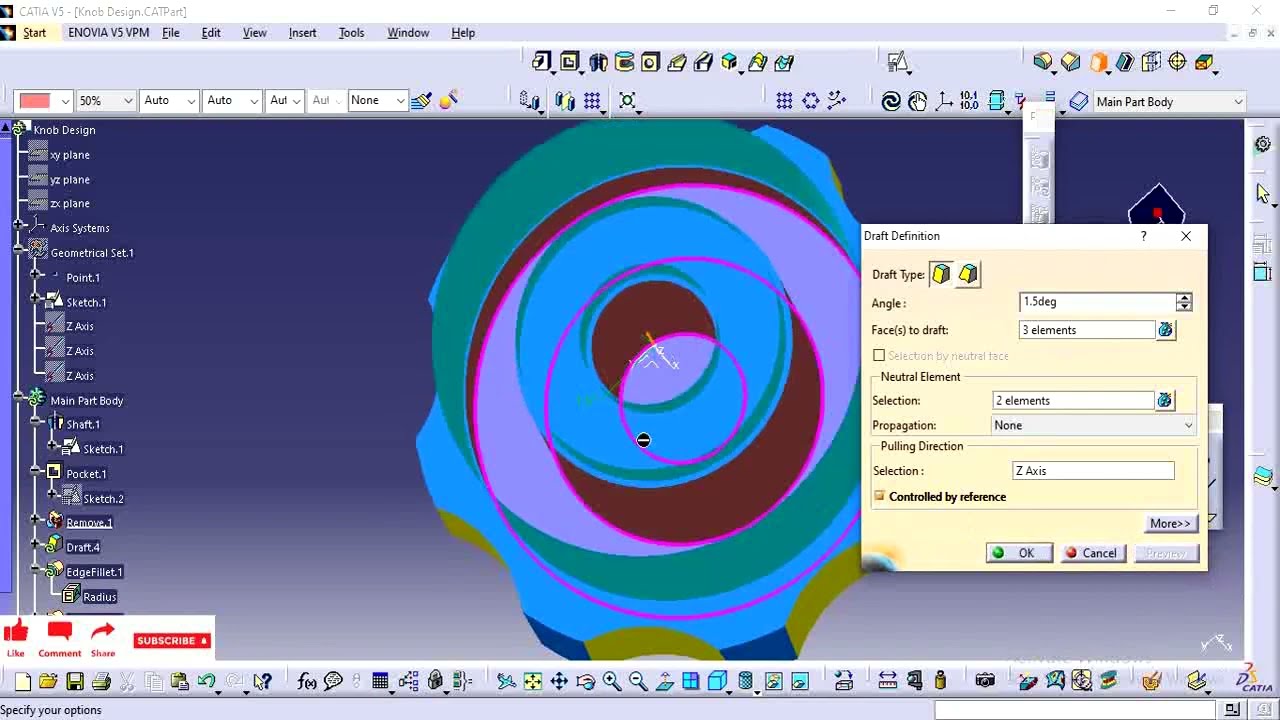The height and width of the screenshot is (720, 1280).
Task: Select the variable draft type option
Action: (968, 274)
